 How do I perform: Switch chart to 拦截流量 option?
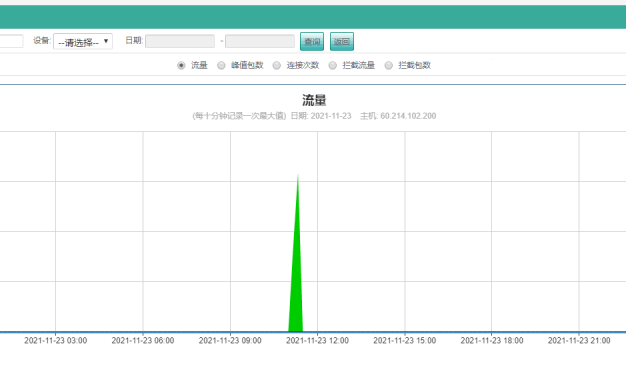pos(333,65)
